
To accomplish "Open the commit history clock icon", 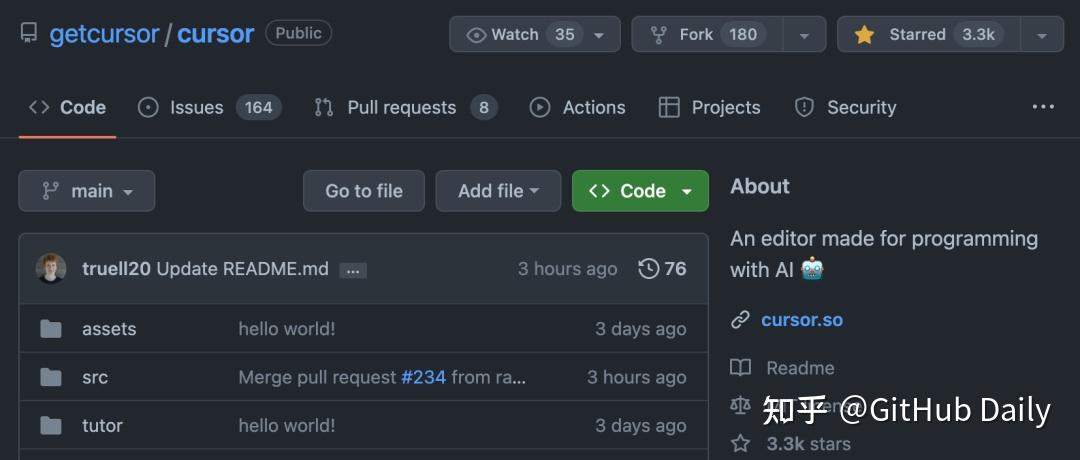I will tap(649, 268).
